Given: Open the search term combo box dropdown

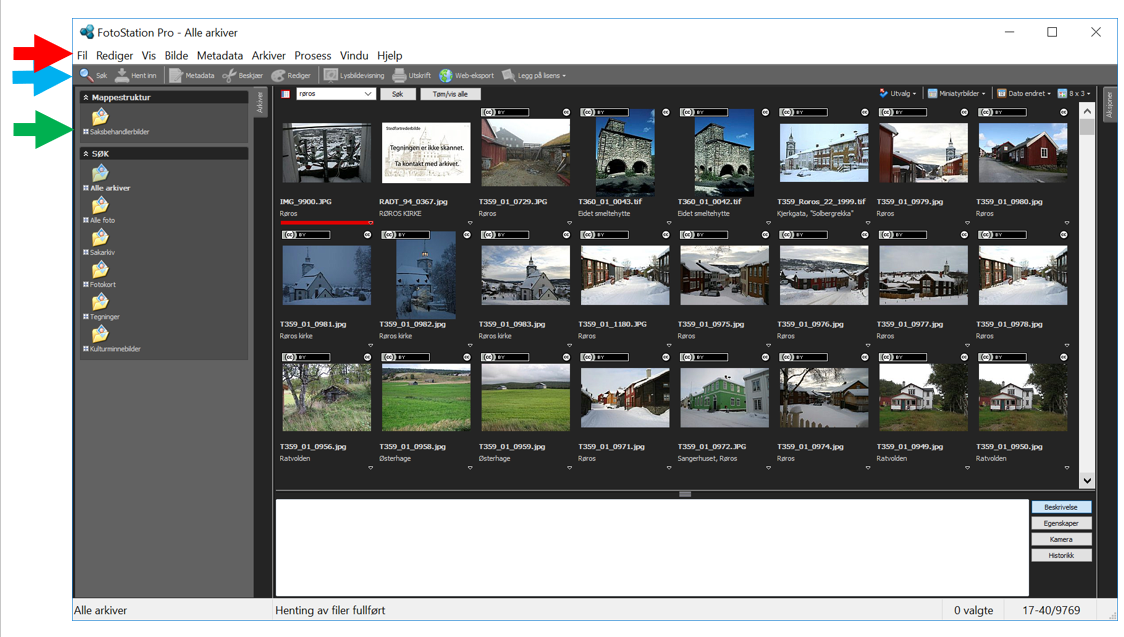Looking at the screenshot, I should (x=368, y=94).
